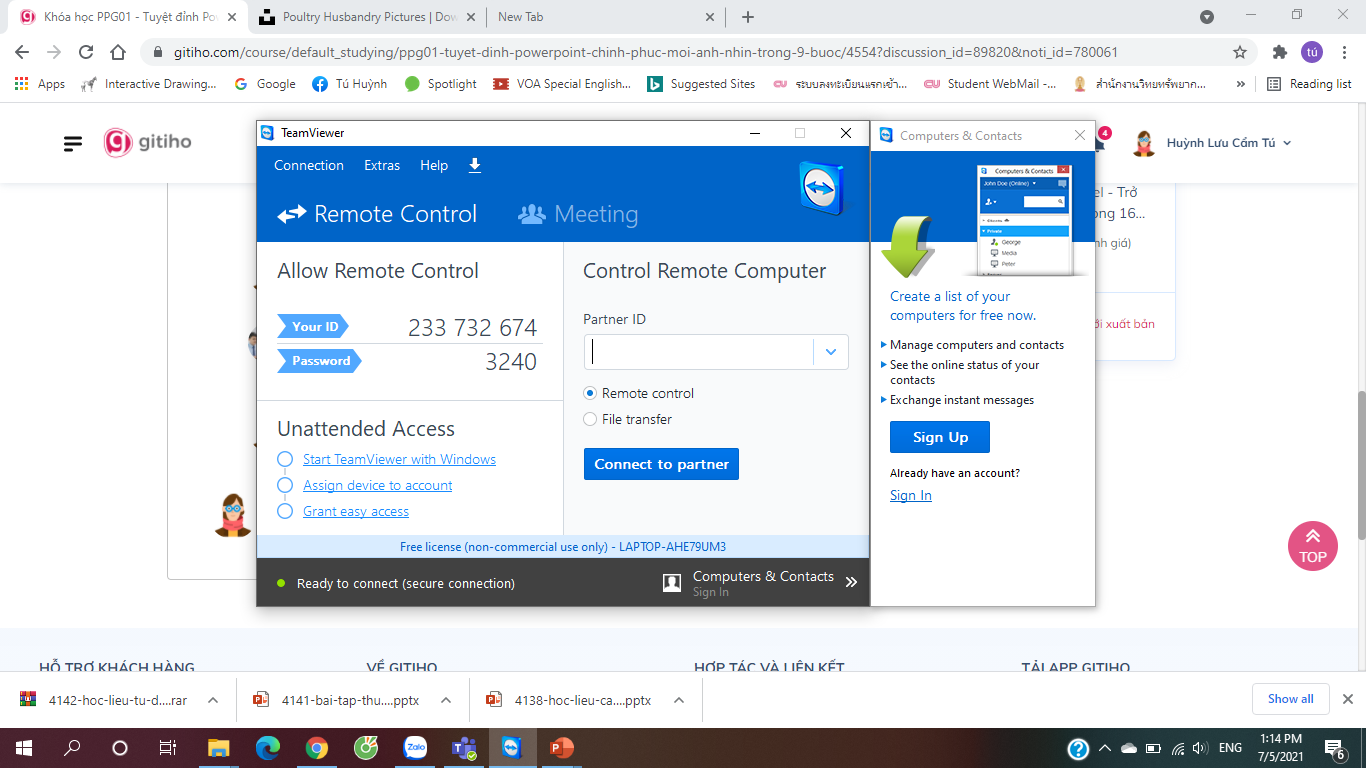Click the Computers & Contacts person icon

point(672,583)
